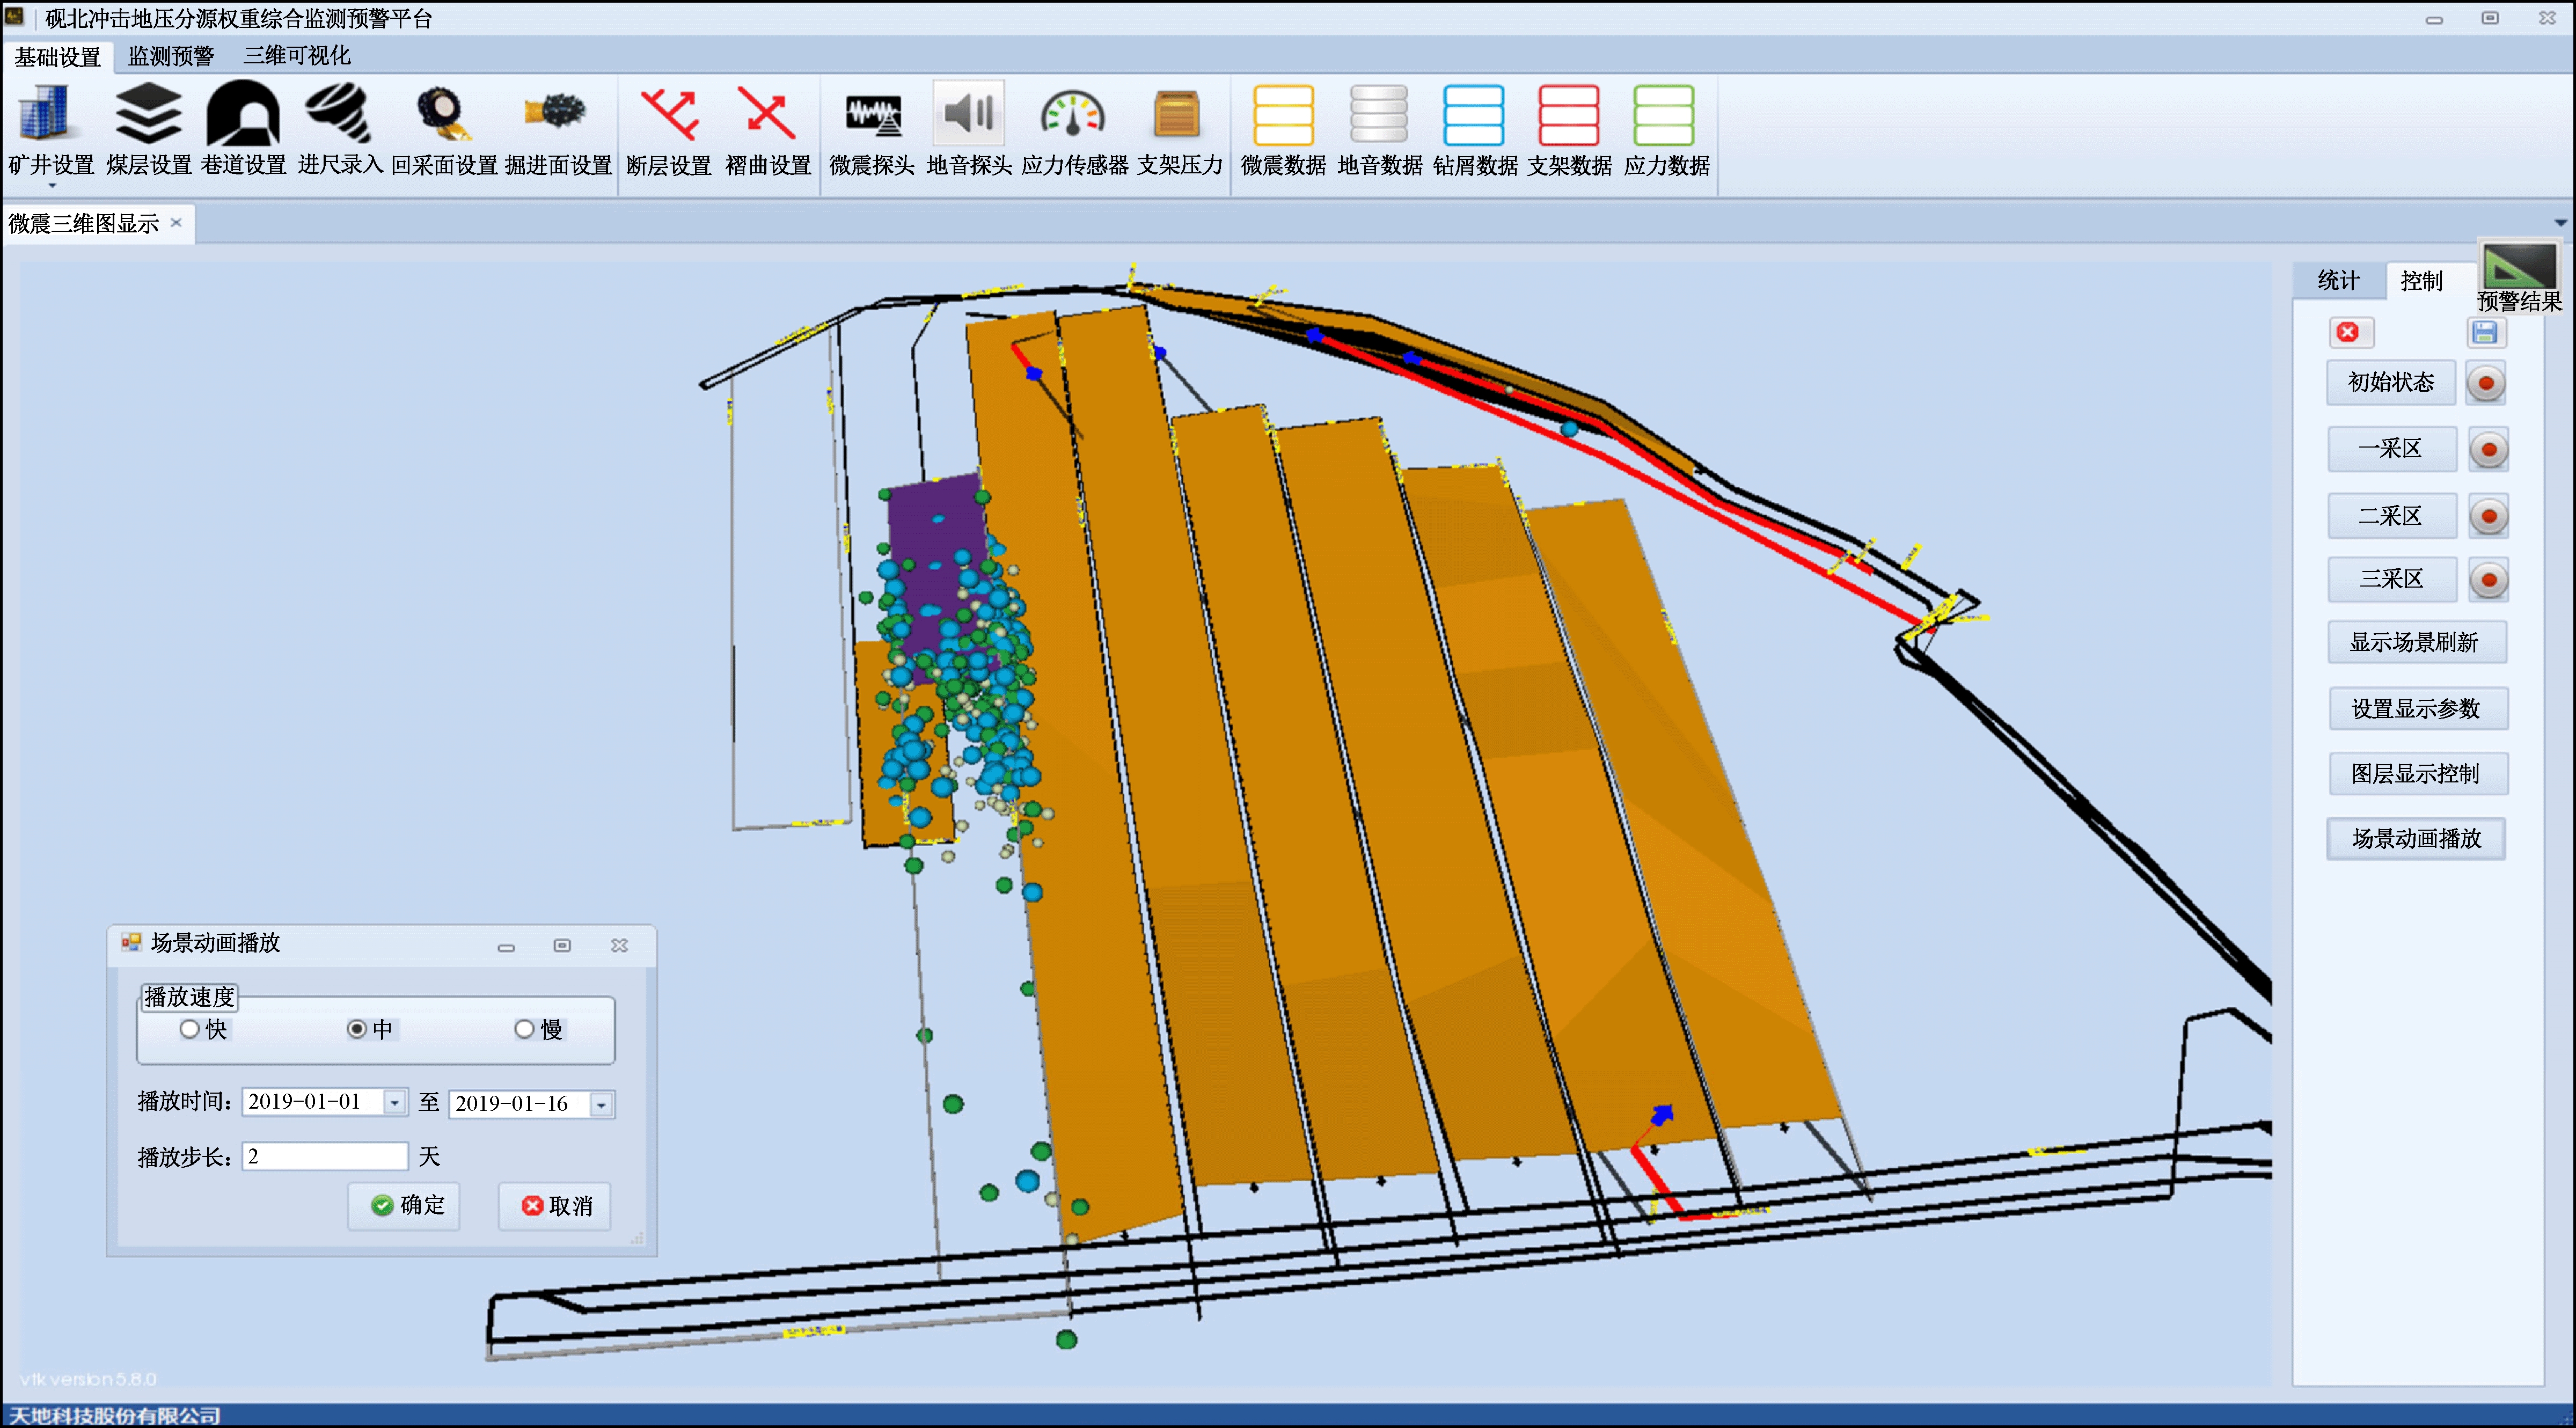This screenshot has height=1428, width=2576.
Task: Switch to 监测预警 ribbon tab
Action: click(171, 56)
